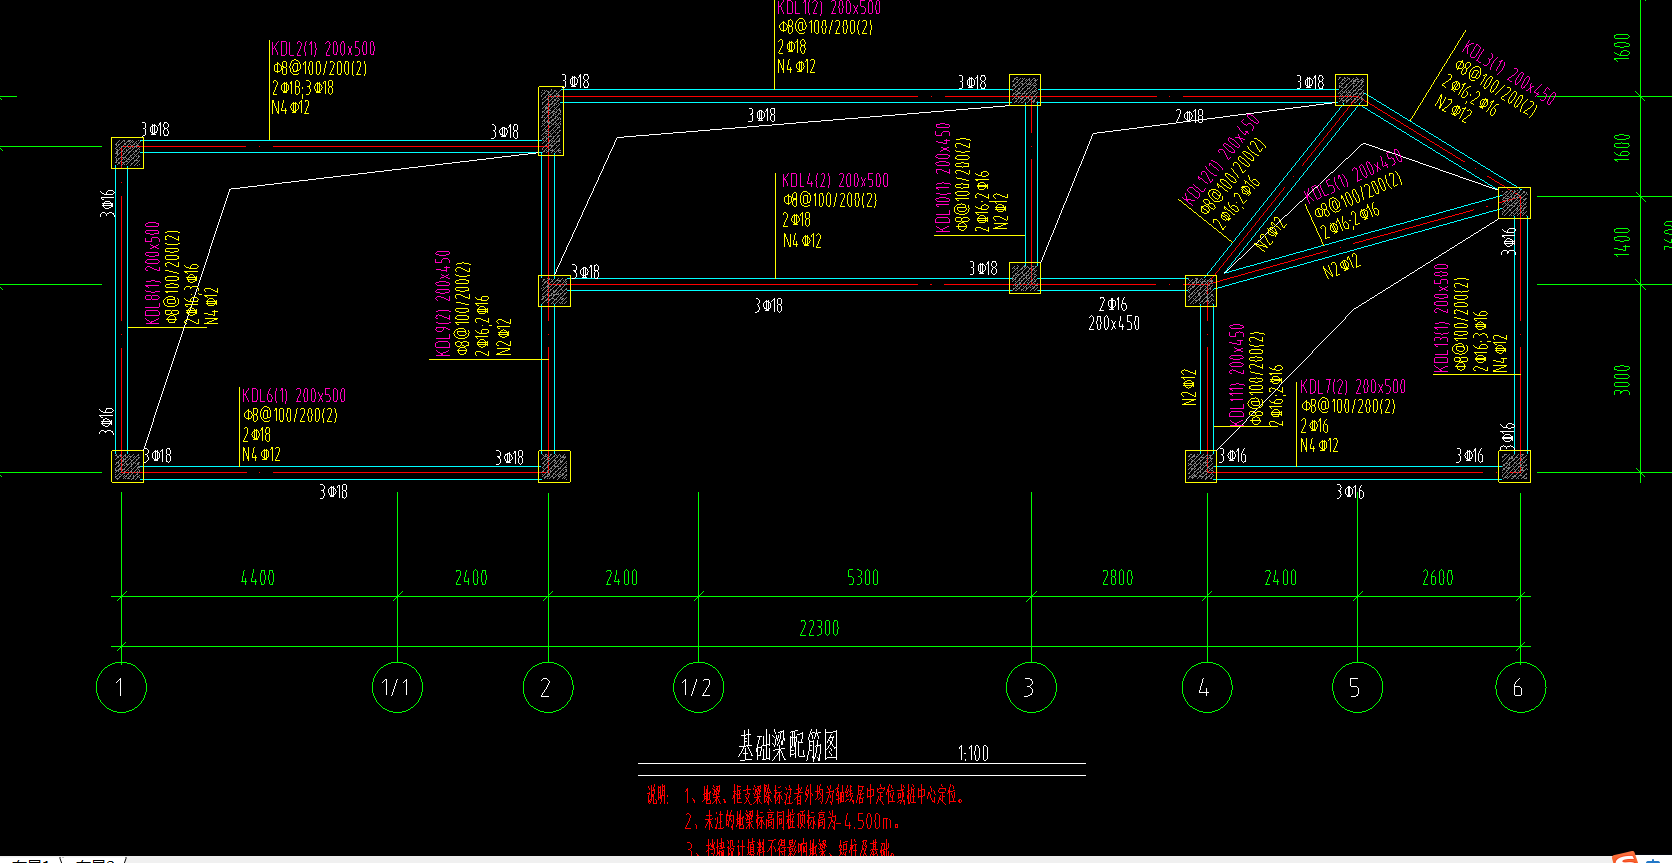The width and height of the screenshot is (1672, 863).
Task: Click the 1400 vertical dimension text
Action: click(x=1622, y=241)
